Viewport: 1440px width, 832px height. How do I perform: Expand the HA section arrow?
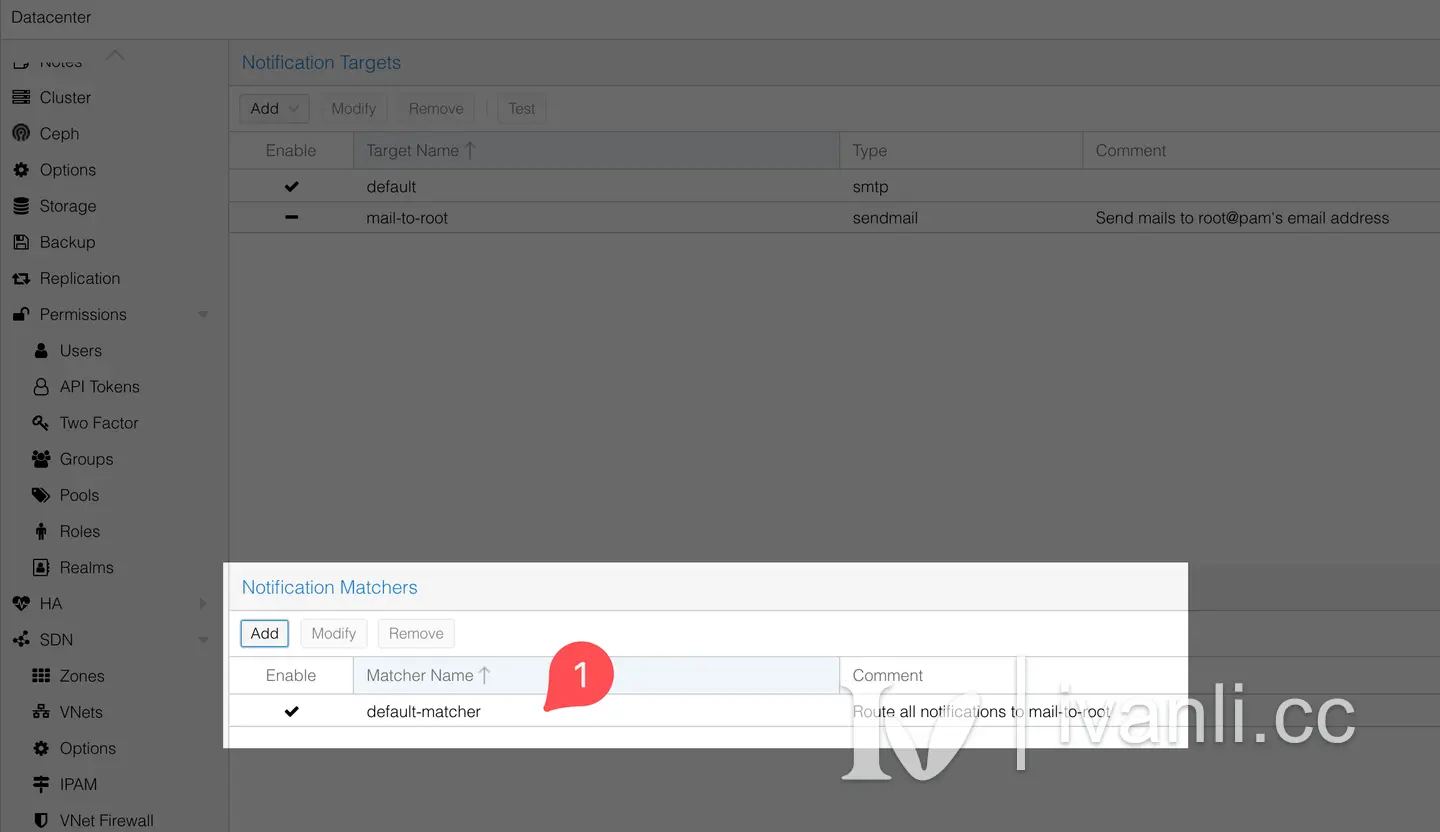pos(203,603)
